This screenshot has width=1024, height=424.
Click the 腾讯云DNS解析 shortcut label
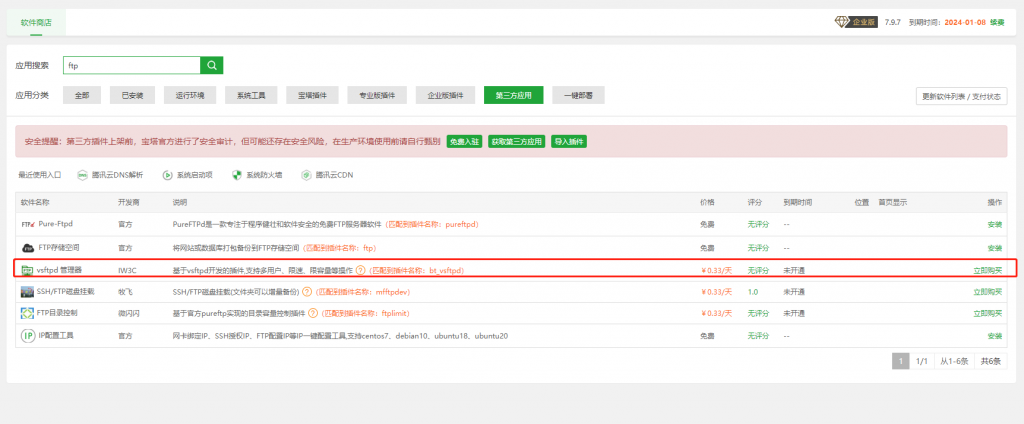(118, 175)
